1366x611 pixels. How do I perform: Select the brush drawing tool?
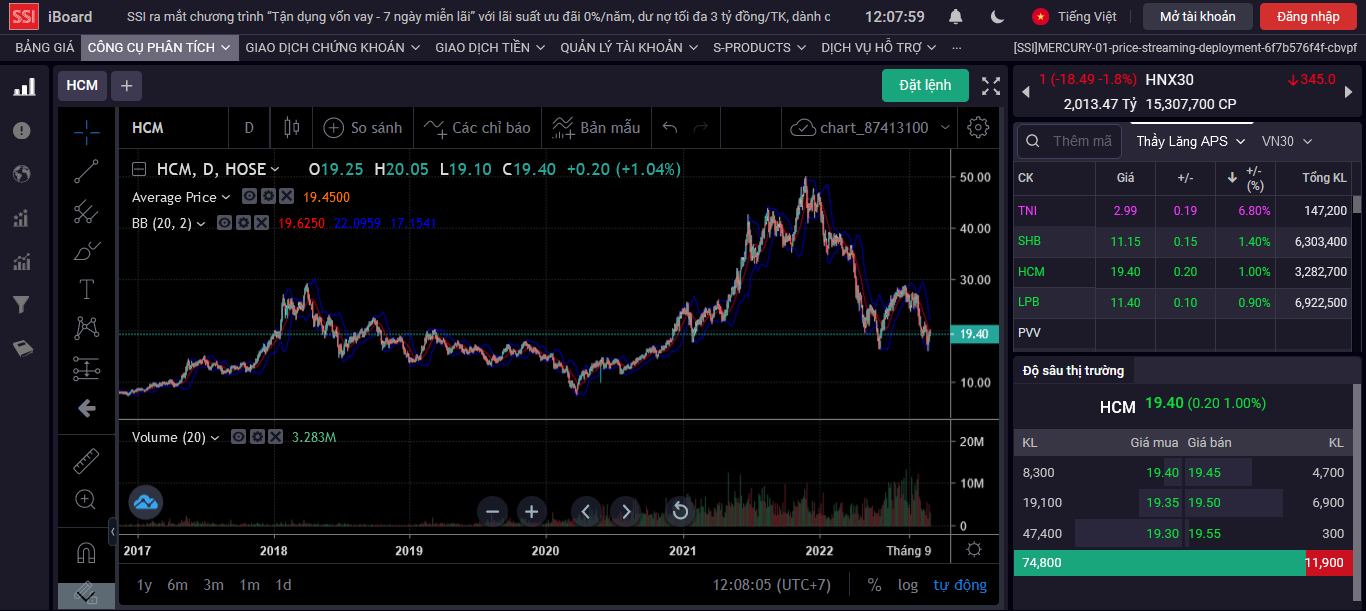tap(87, 251)
